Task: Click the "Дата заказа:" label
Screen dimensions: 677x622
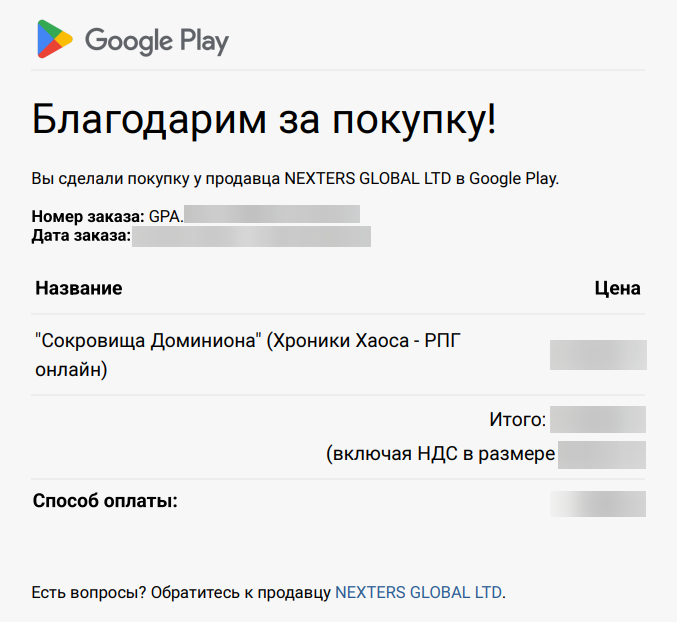Action: click(x=81, y=236)
